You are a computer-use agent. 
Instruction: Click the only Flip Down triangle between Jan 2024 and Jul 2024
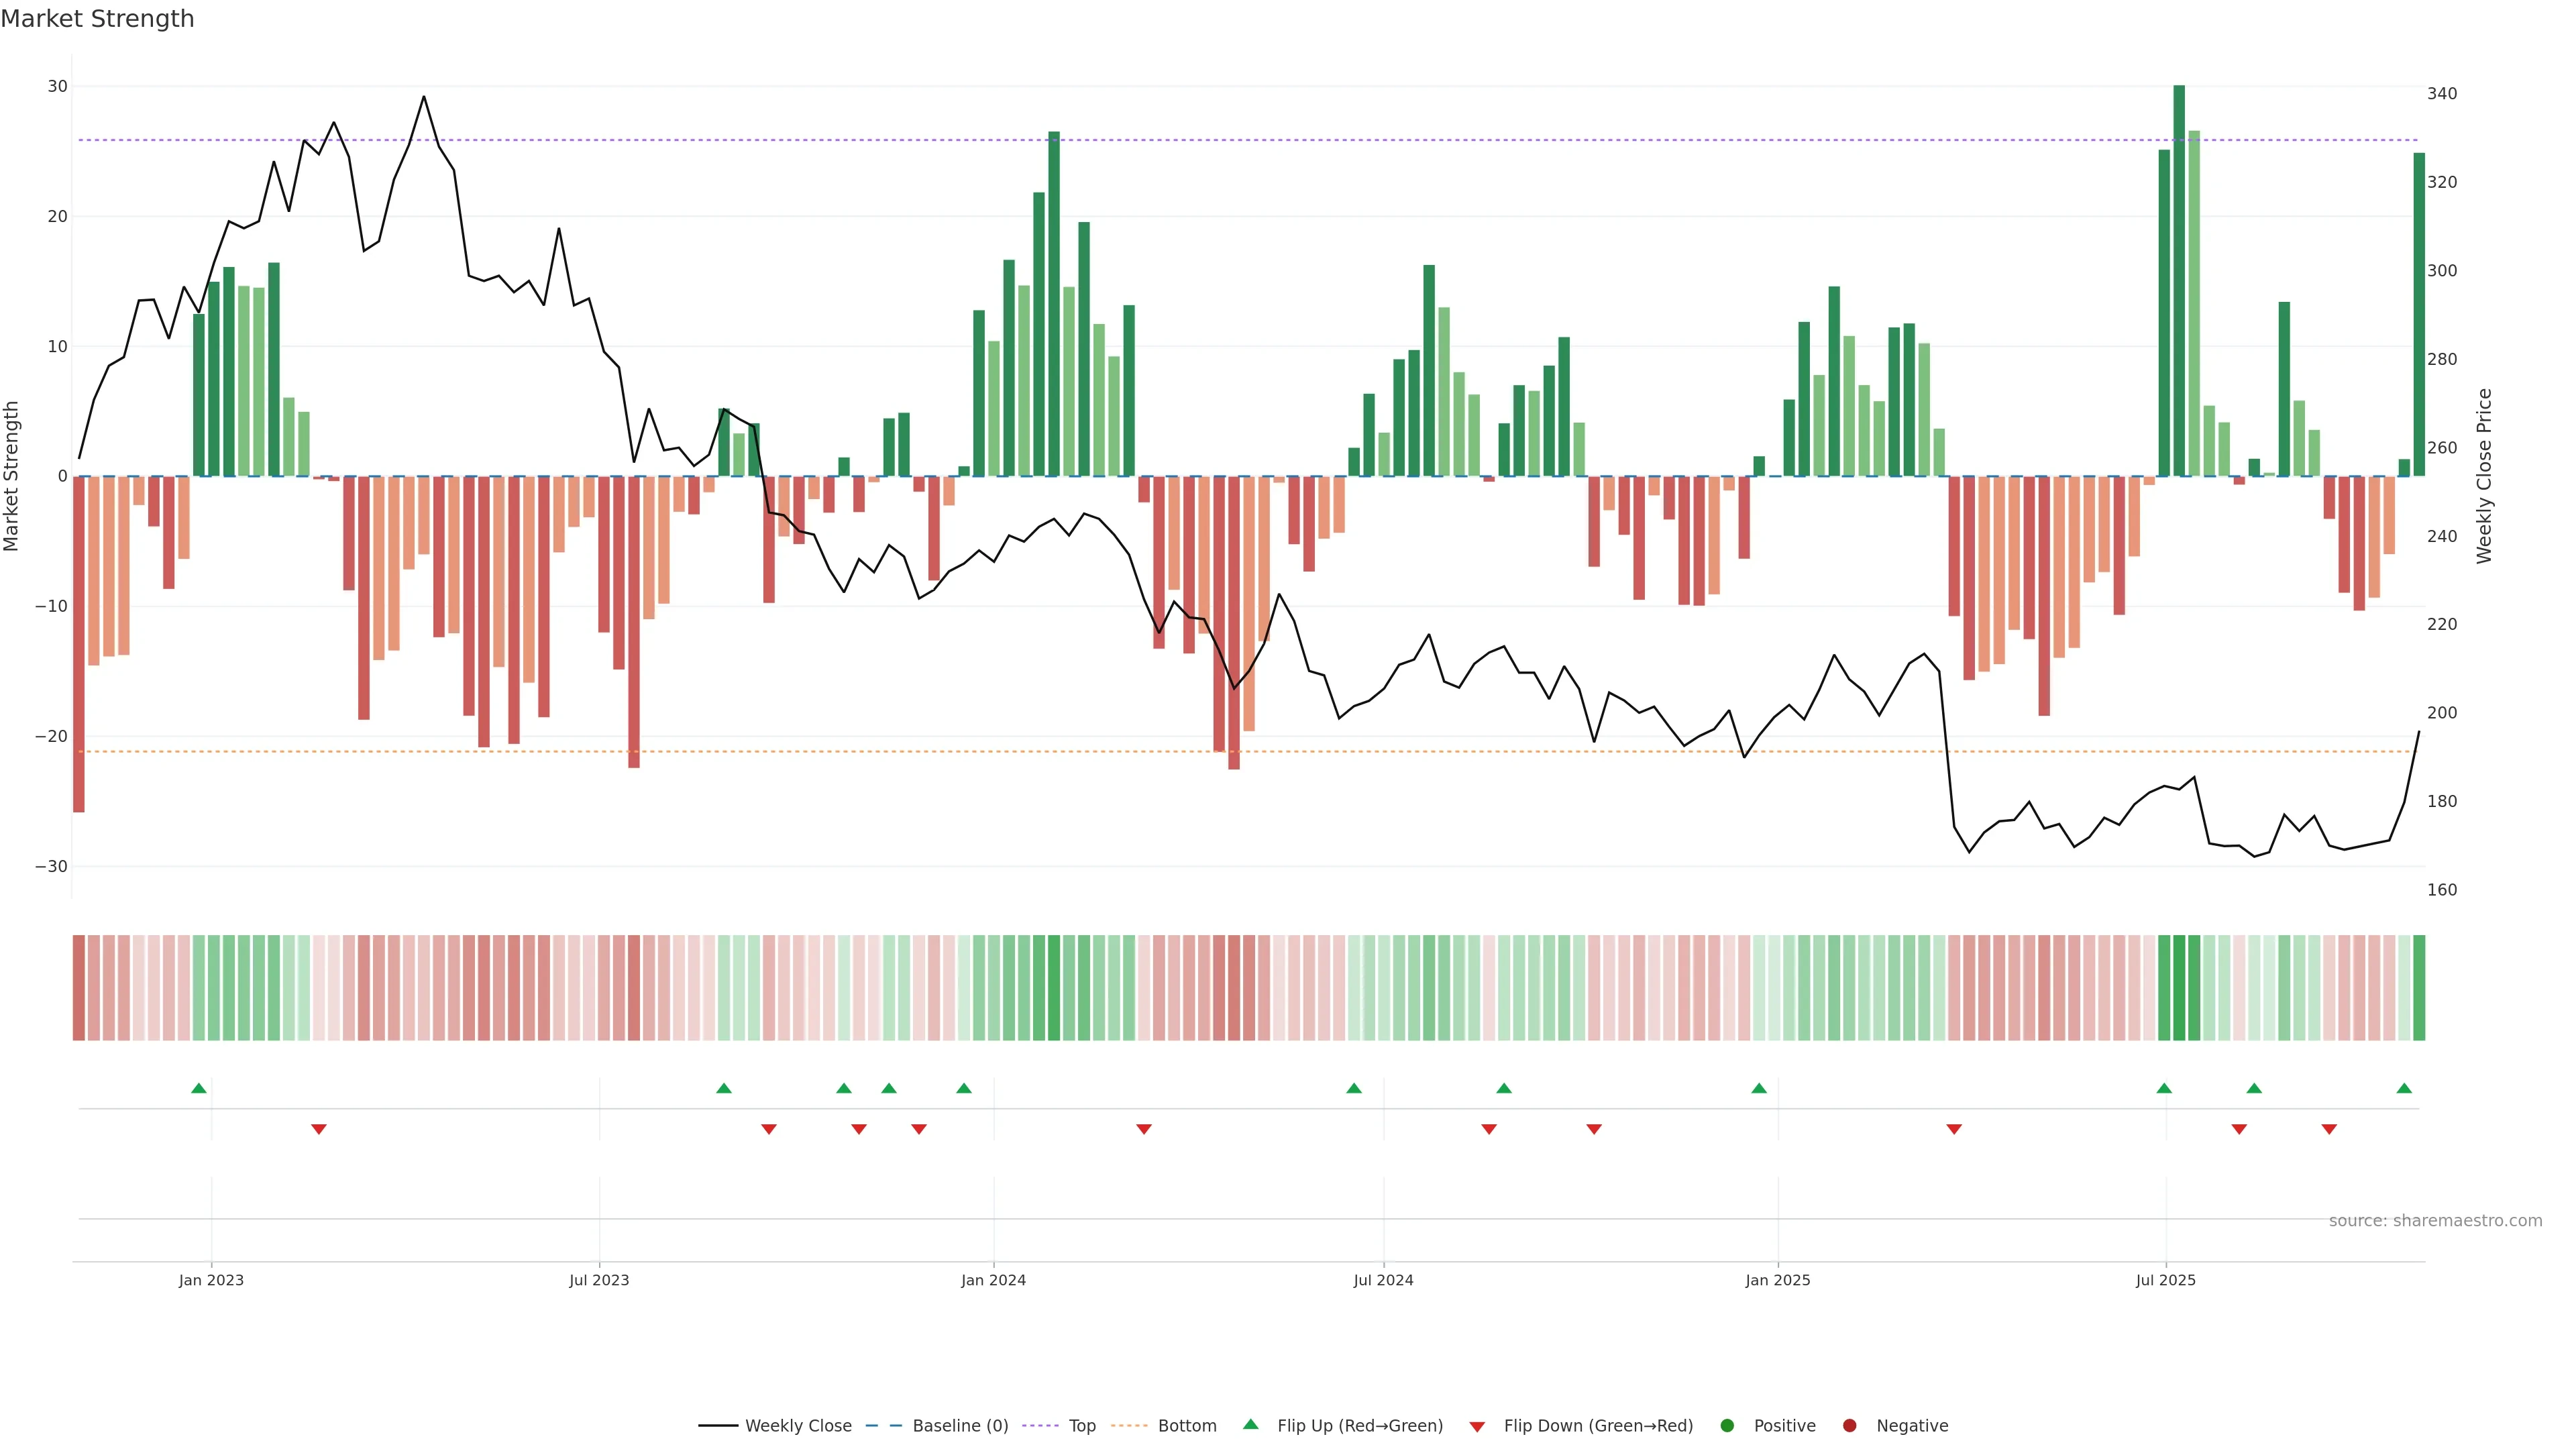pos(1144,1129)
